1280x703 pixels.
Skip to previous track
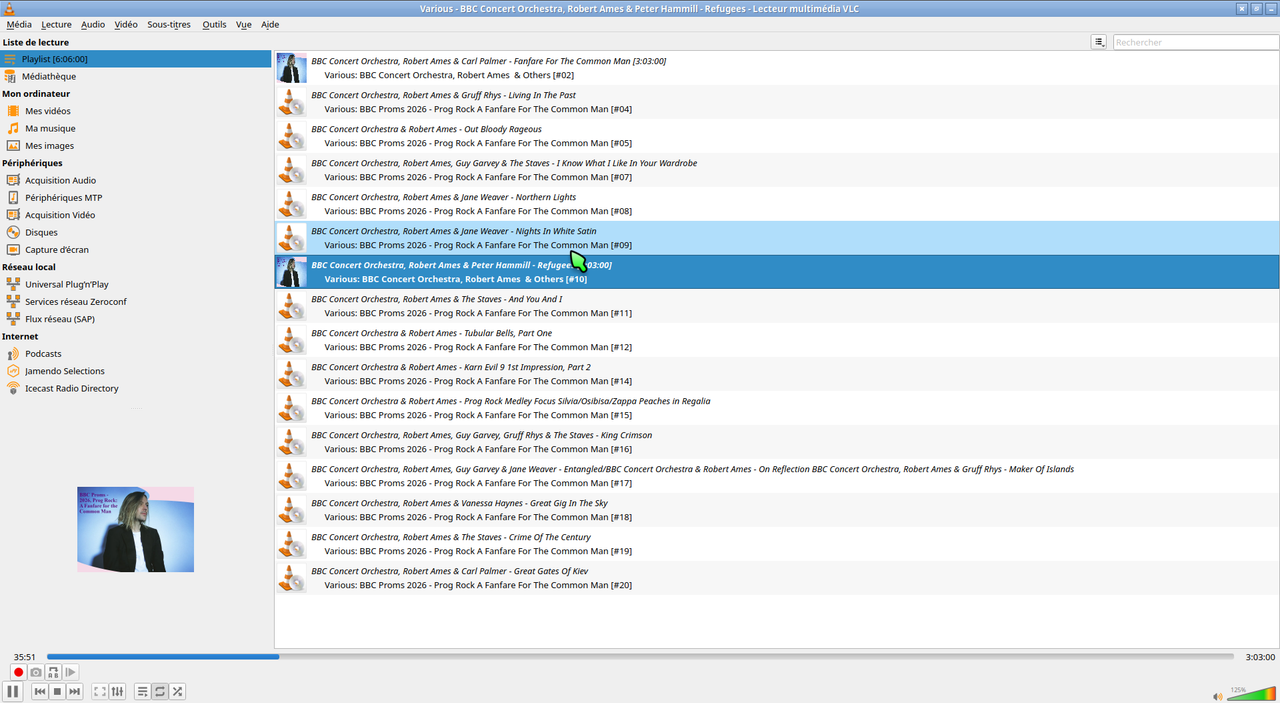(x=40, y=691)
